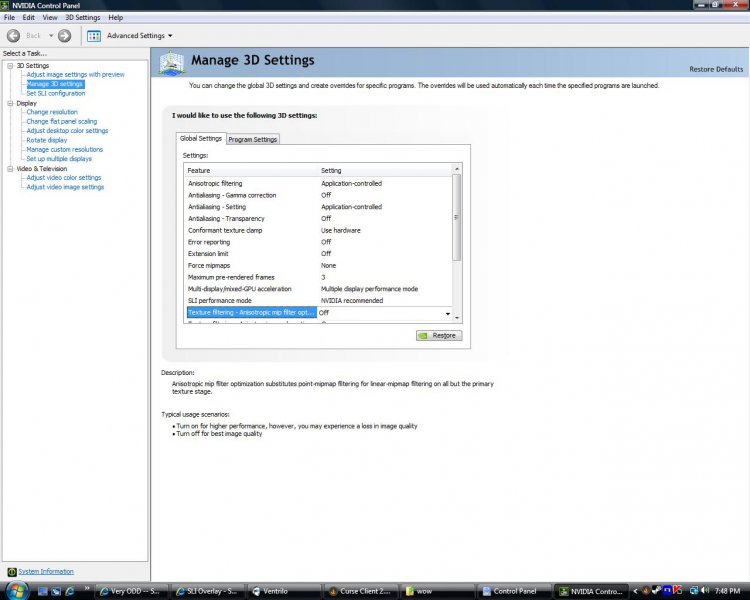Select Set up multiple displays
The image size is (750, 600).
(59, 159)
